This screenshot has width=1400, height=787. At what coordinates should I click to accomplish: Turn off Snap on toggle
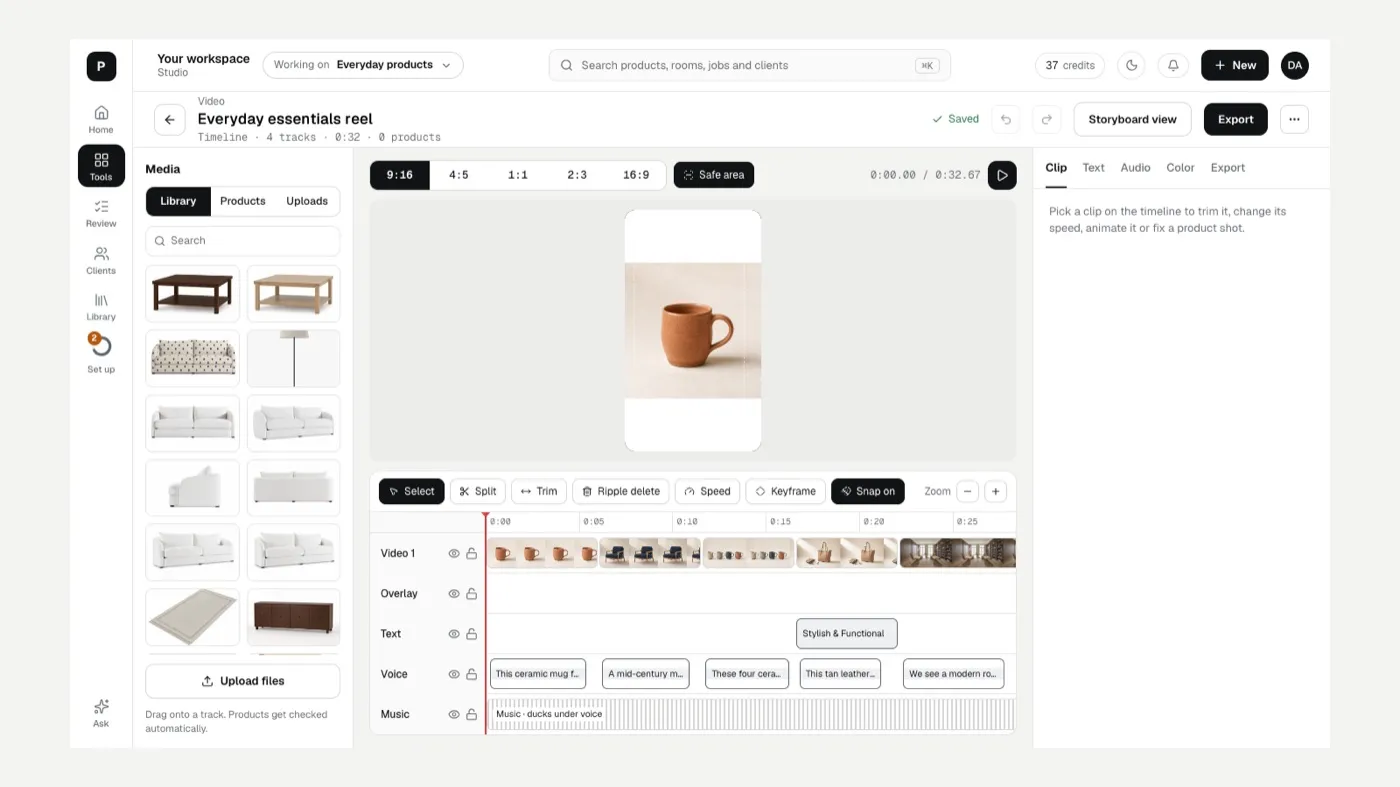click(x=868, y=491)
